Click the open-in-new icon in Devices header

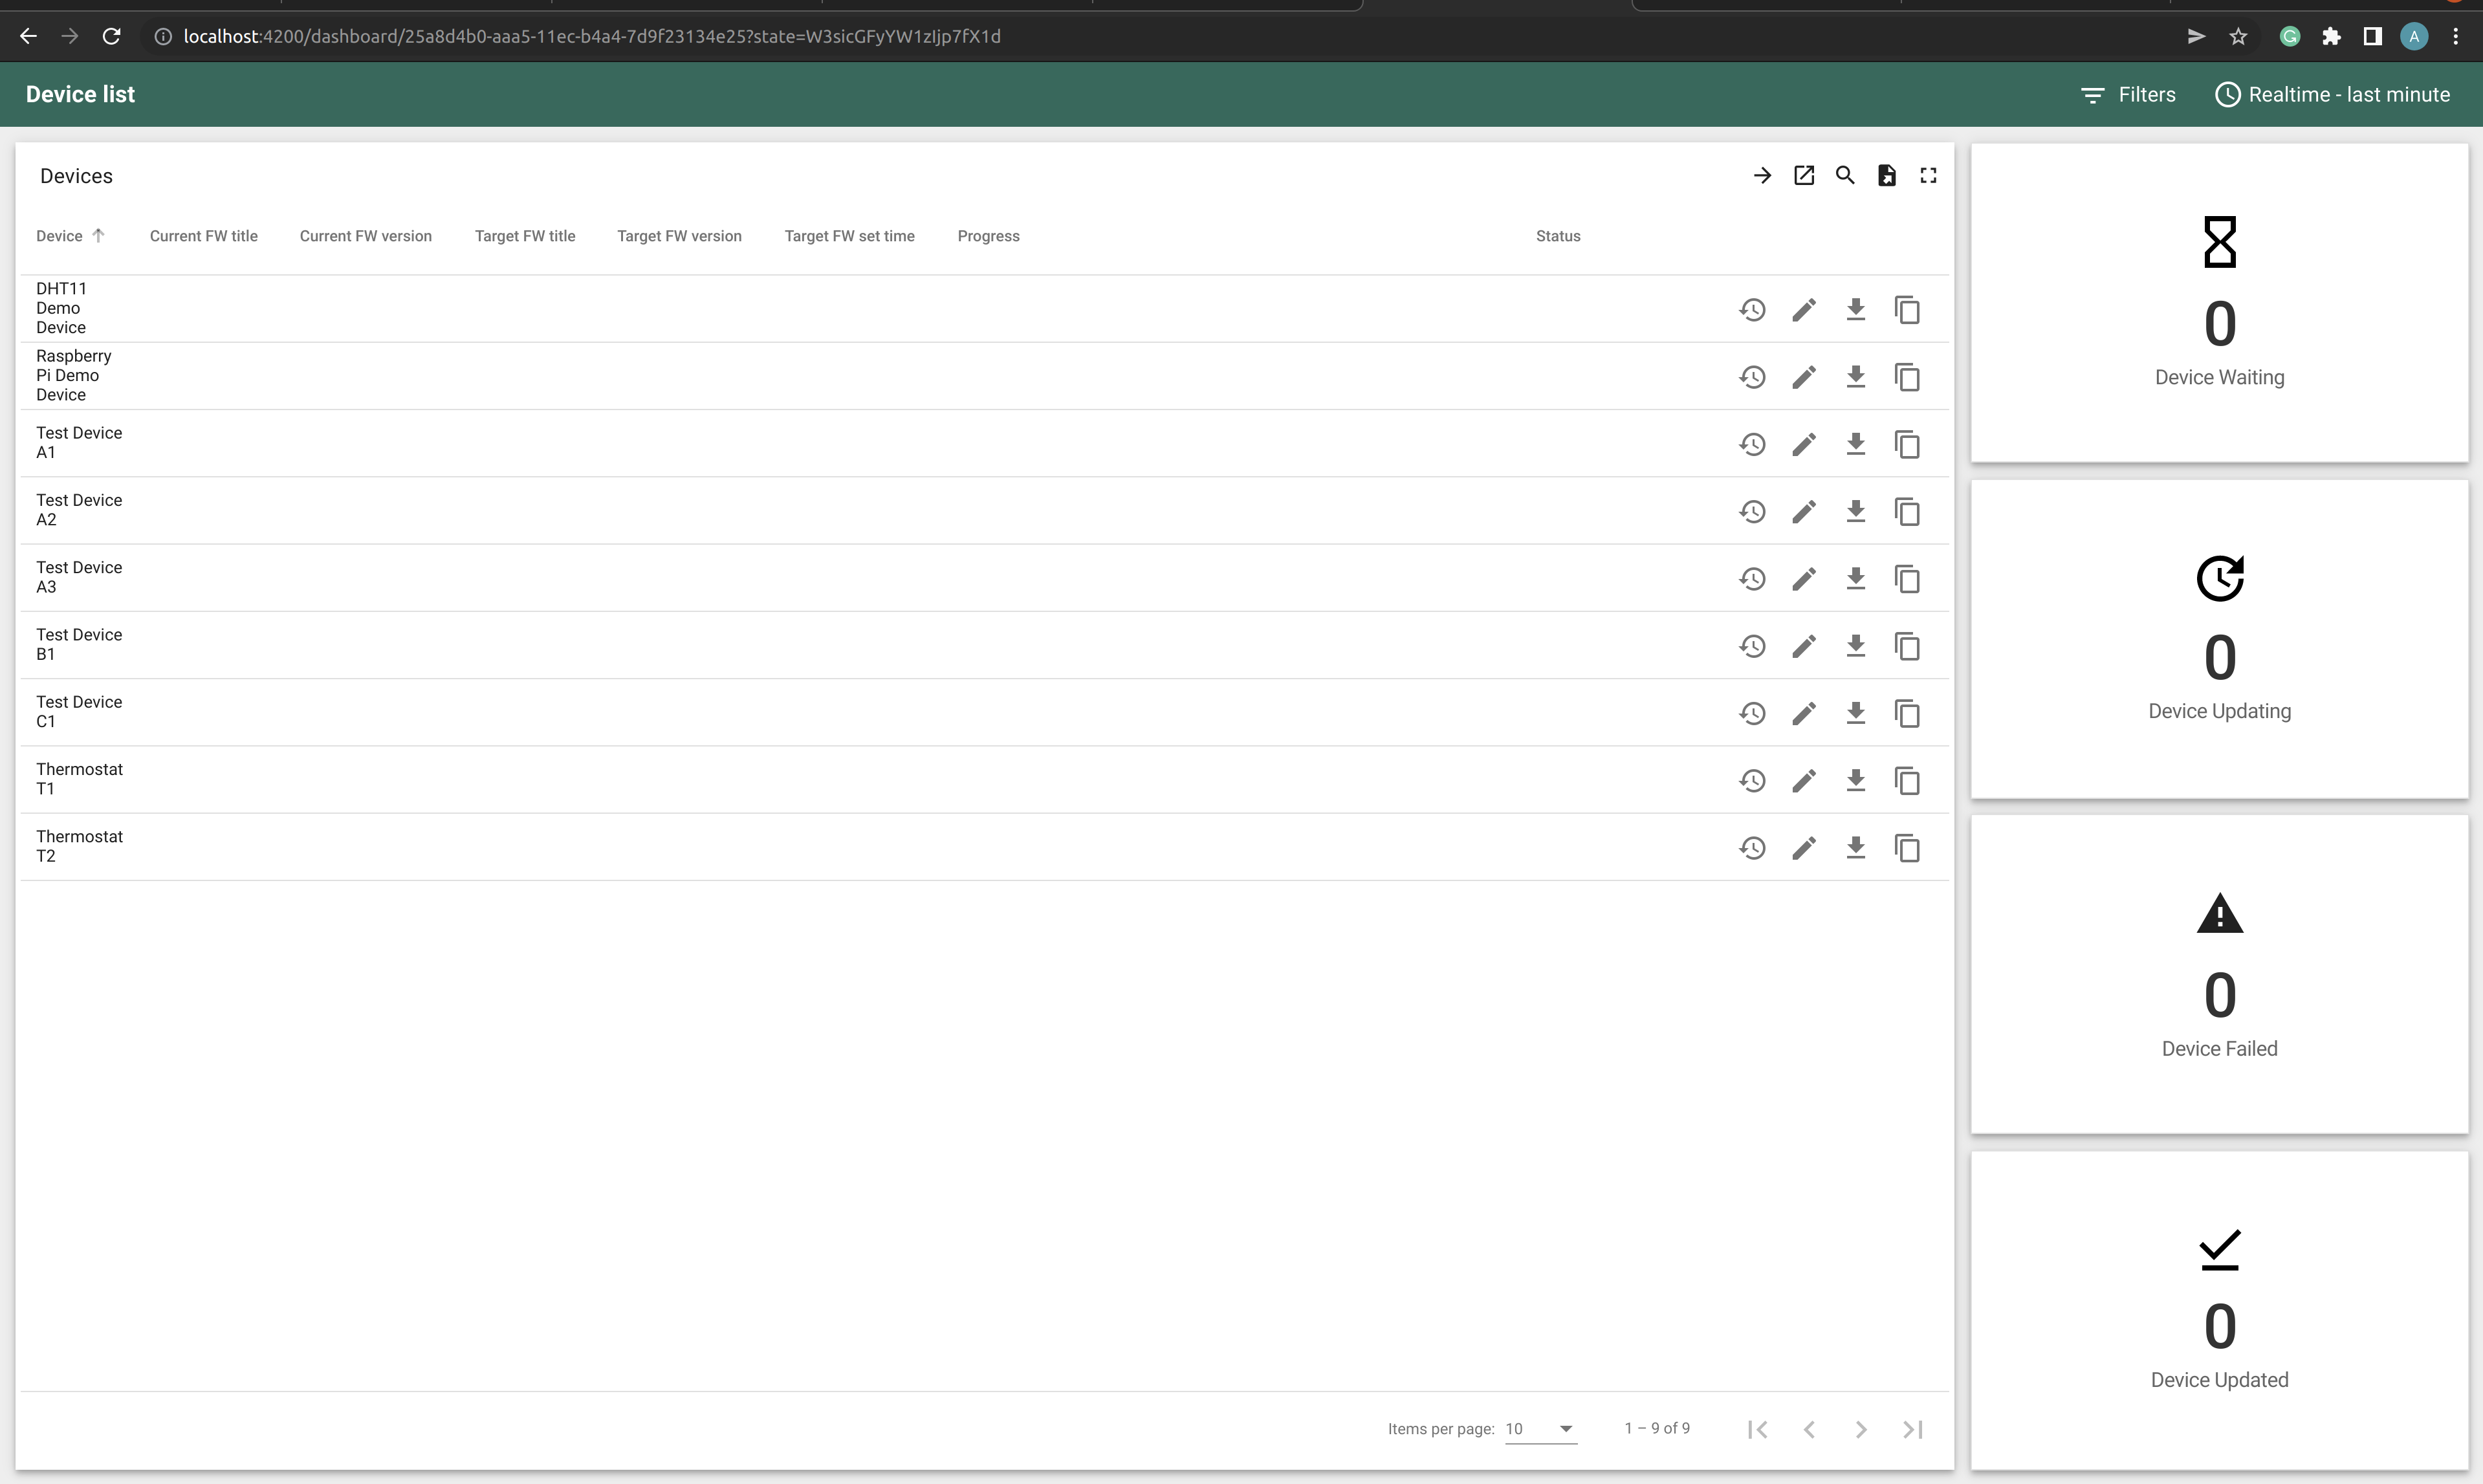coord(1804,176)
